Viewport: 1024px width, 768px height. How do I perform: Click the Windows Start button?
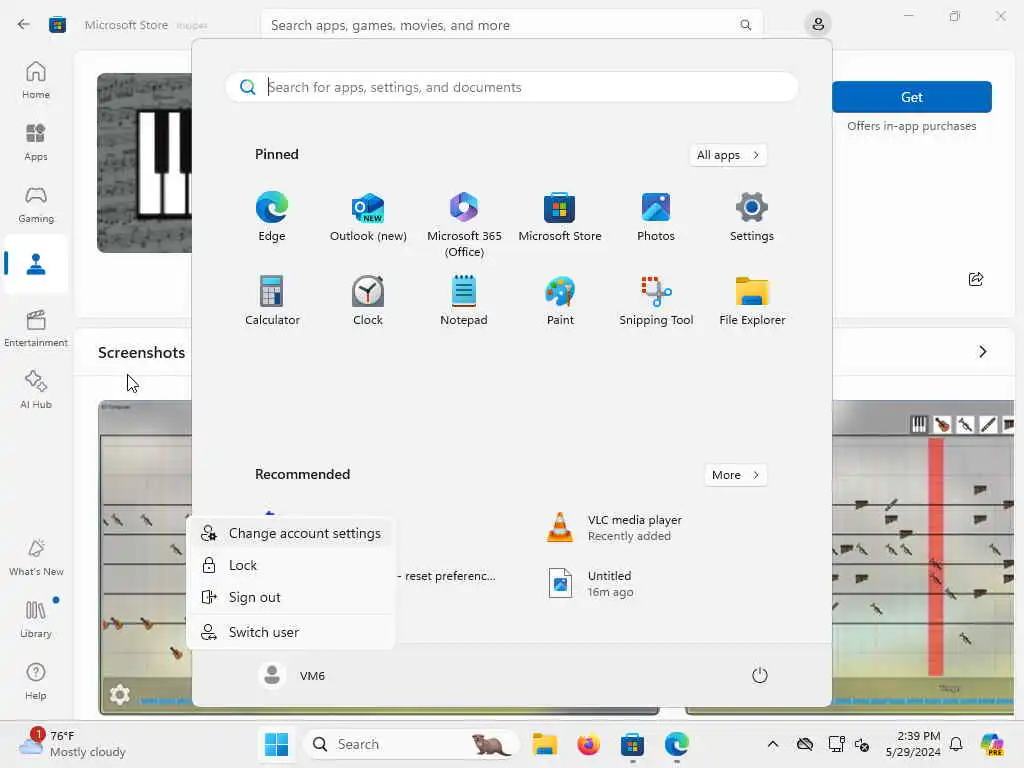[x=276, y=744]
